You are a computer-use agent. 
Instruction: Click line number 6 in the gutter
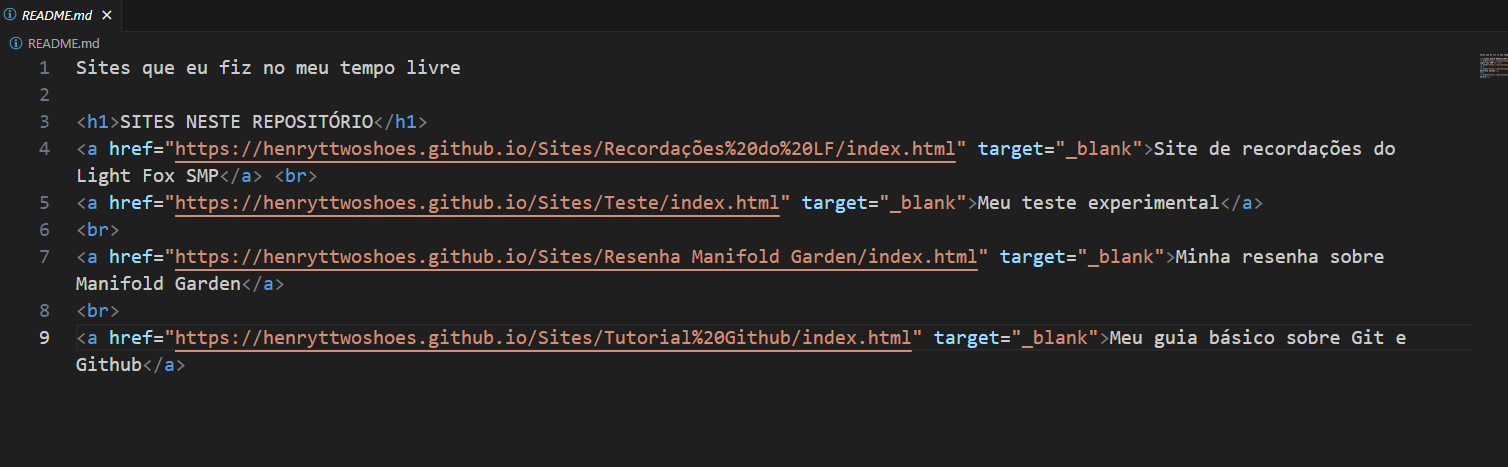[x=43, y=230]
